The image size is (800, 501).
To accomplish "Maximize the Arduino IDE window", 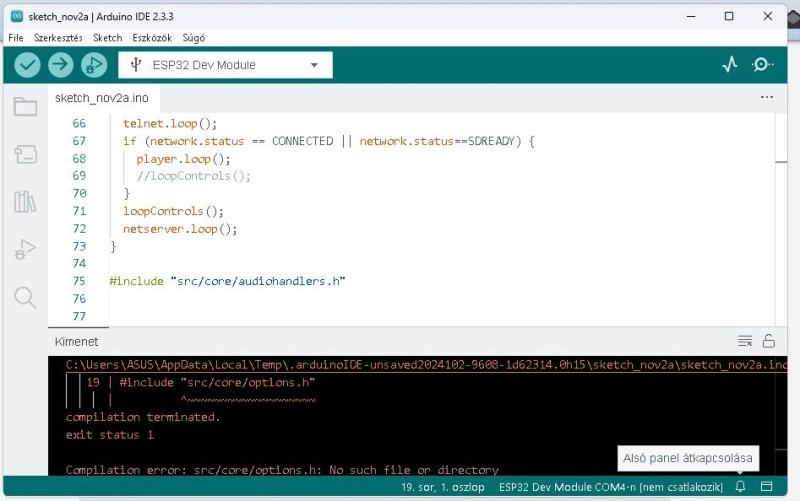I will click(729, 16).
